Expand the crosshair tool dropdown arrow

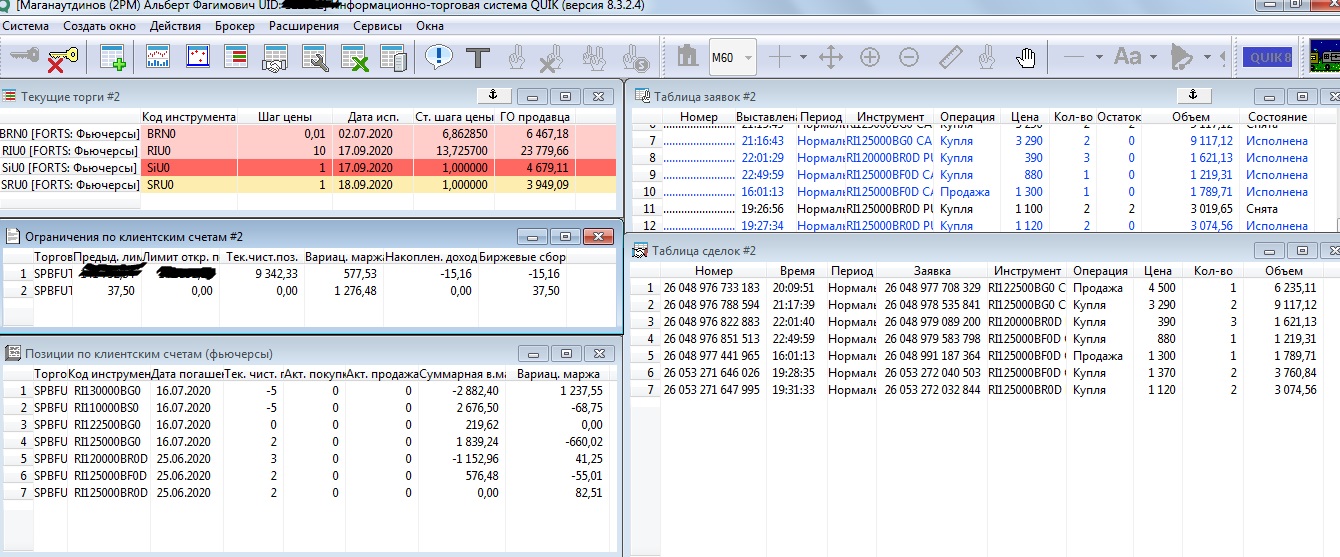click(803, 58)
